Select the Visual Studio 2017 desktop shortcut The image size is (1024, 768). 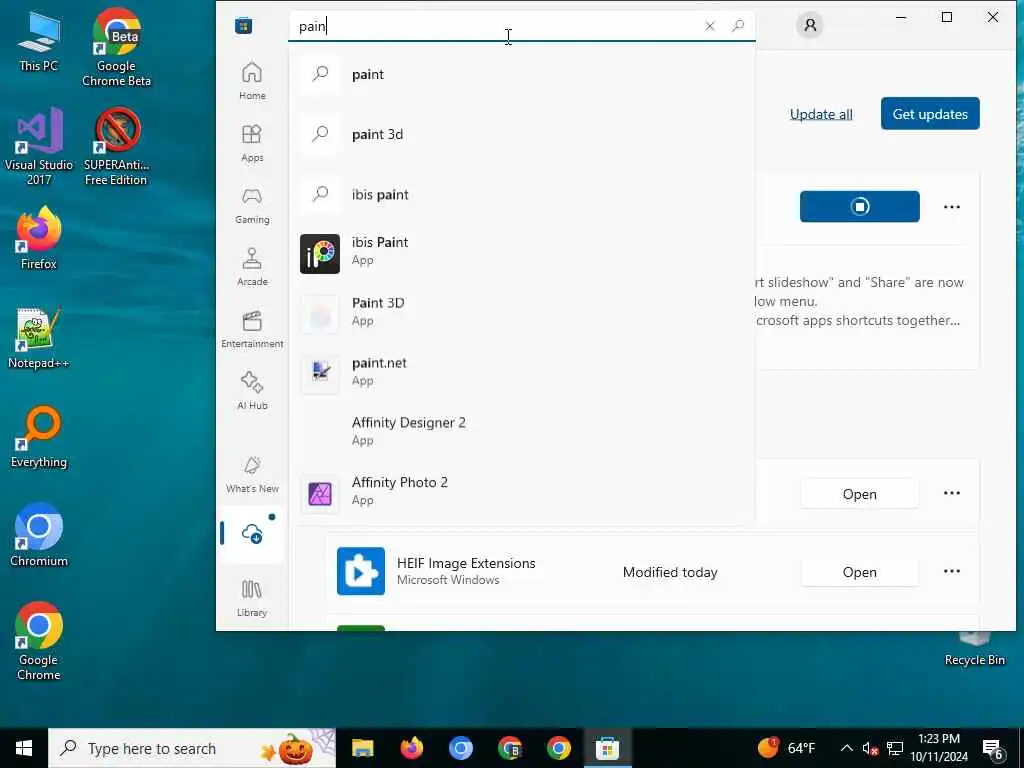coord(39,146)
